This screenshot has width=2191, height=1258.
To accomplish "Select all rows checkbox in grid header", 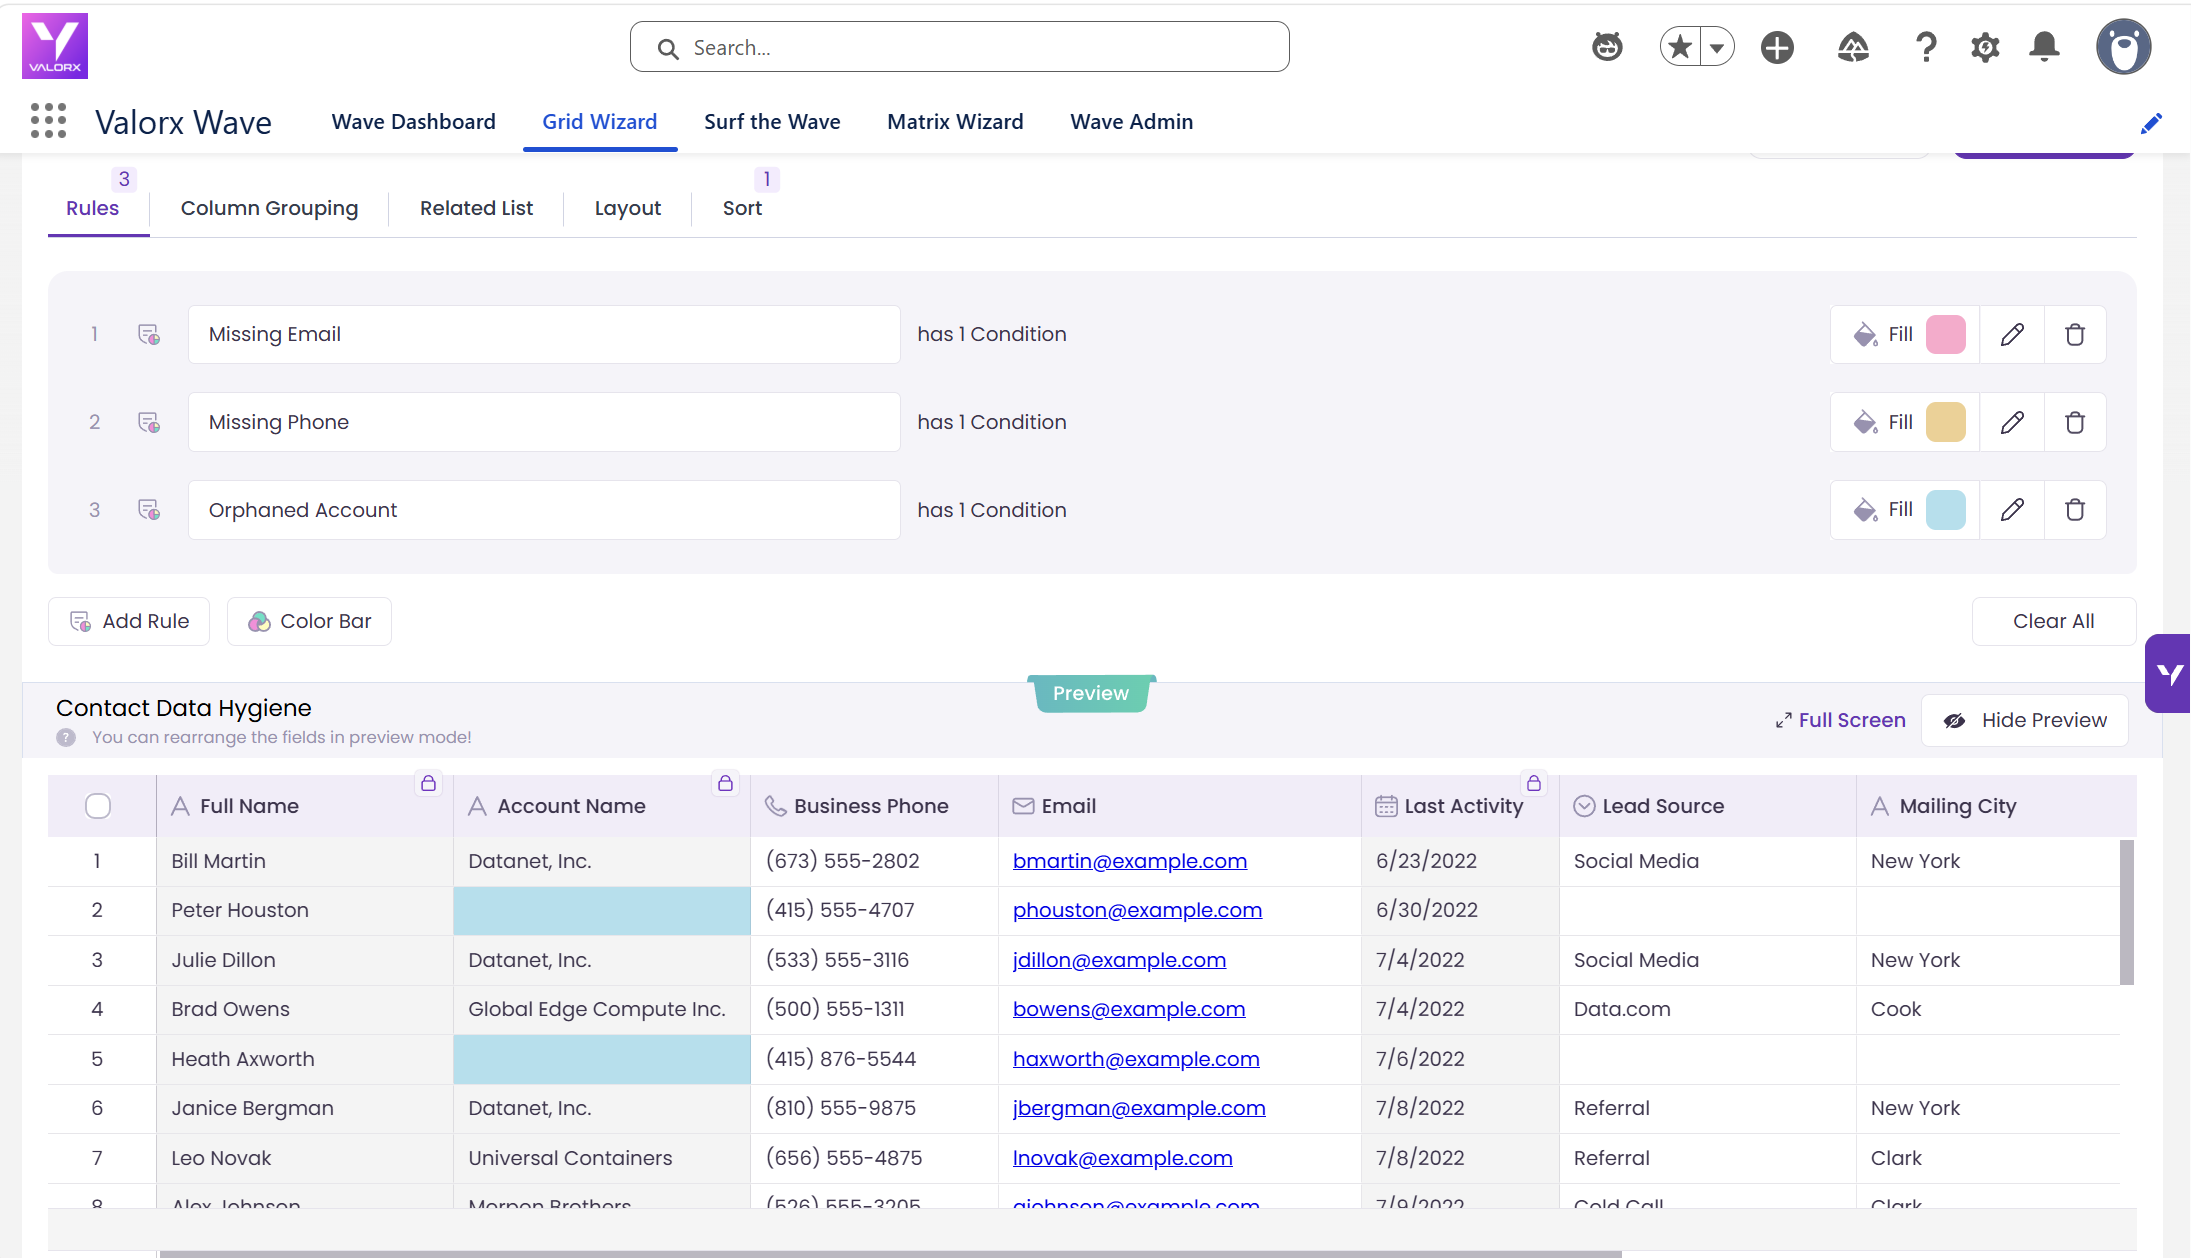I will [98, 806].
